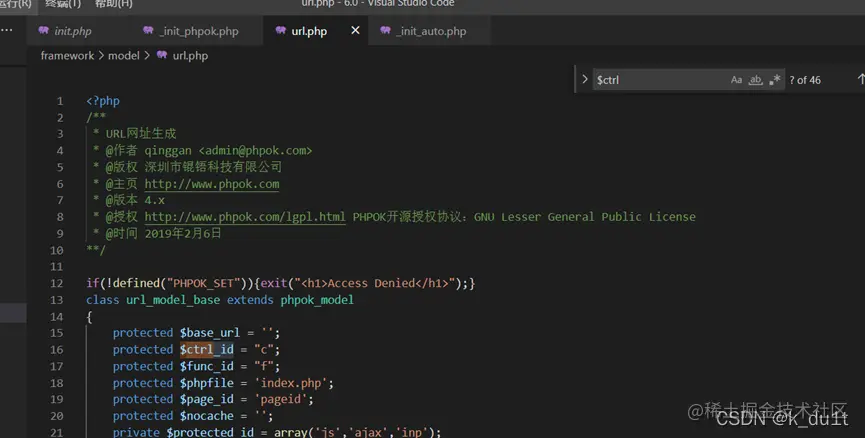The height and width of the screenshot is (438, 865).
Task: Click url.php in the breadcrumb path
Action: [190, 56]
